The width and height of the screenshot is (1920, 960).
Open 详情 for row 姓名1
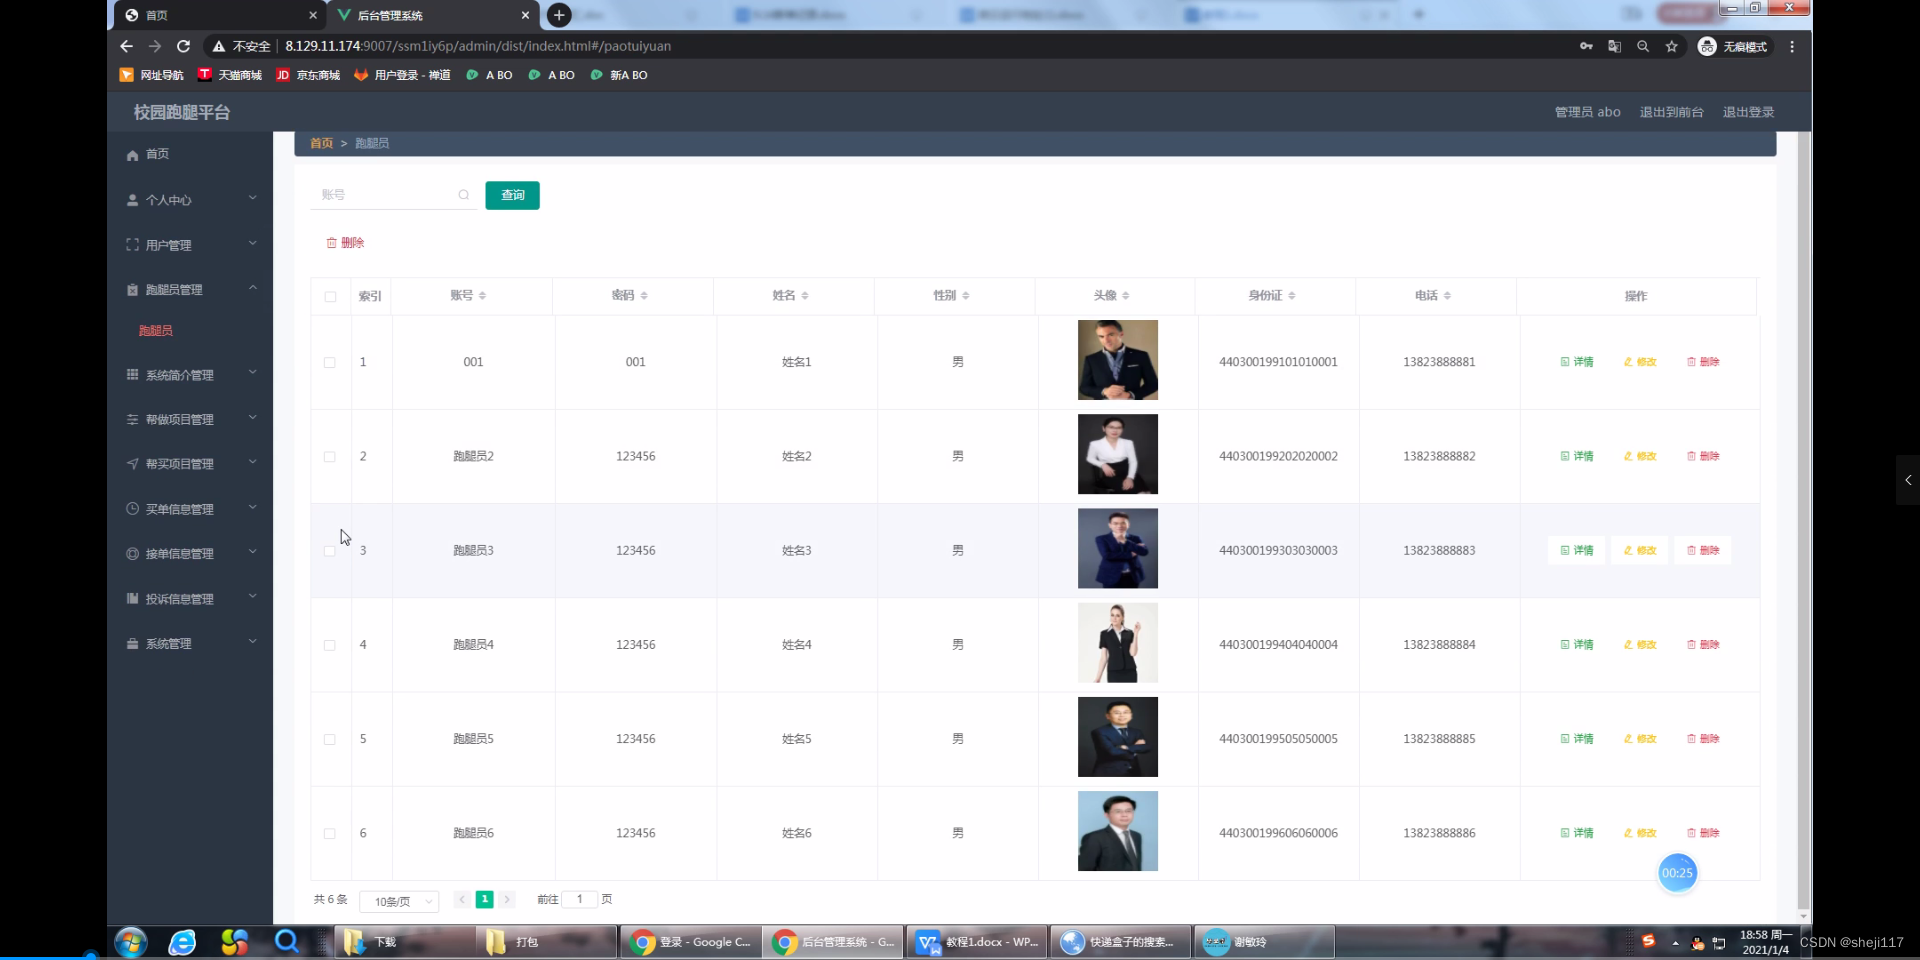[1577, 362]
